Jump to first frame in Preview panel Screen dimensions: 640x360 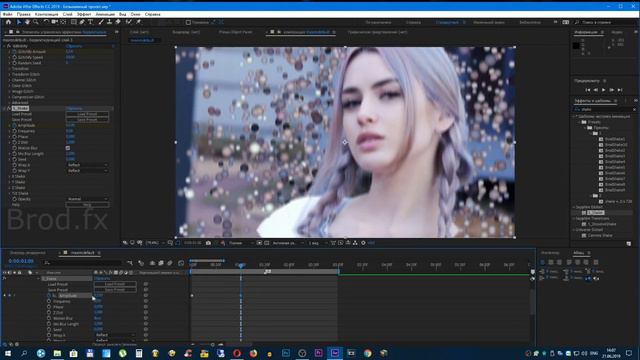point(588,90)
